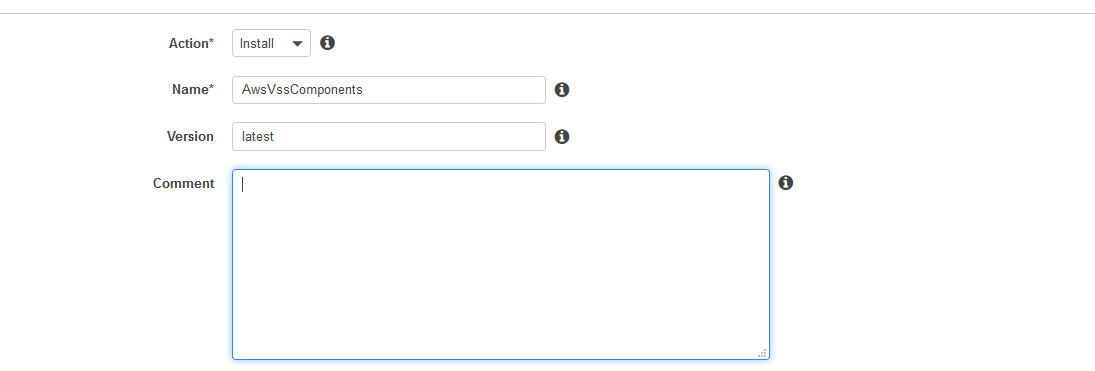The height and width of the screenshot is (371, 1095).
Task: Place cursor after AwsVssComponents text
Action: 364,90
